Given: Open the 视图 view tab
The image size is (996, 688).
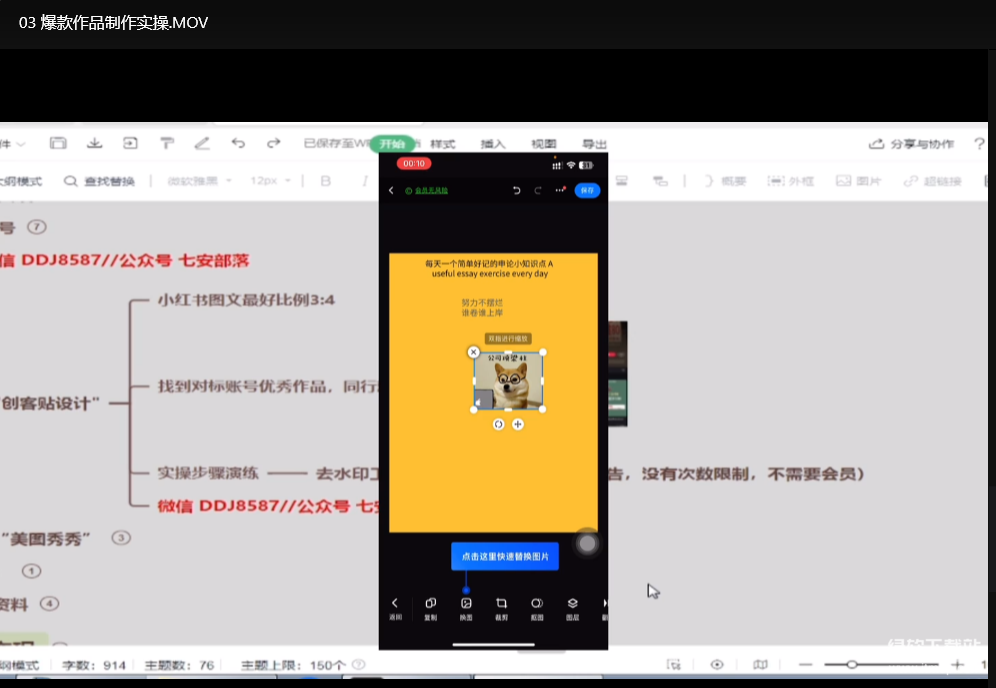Looking at the screenshot, I should tap(544, 144).
